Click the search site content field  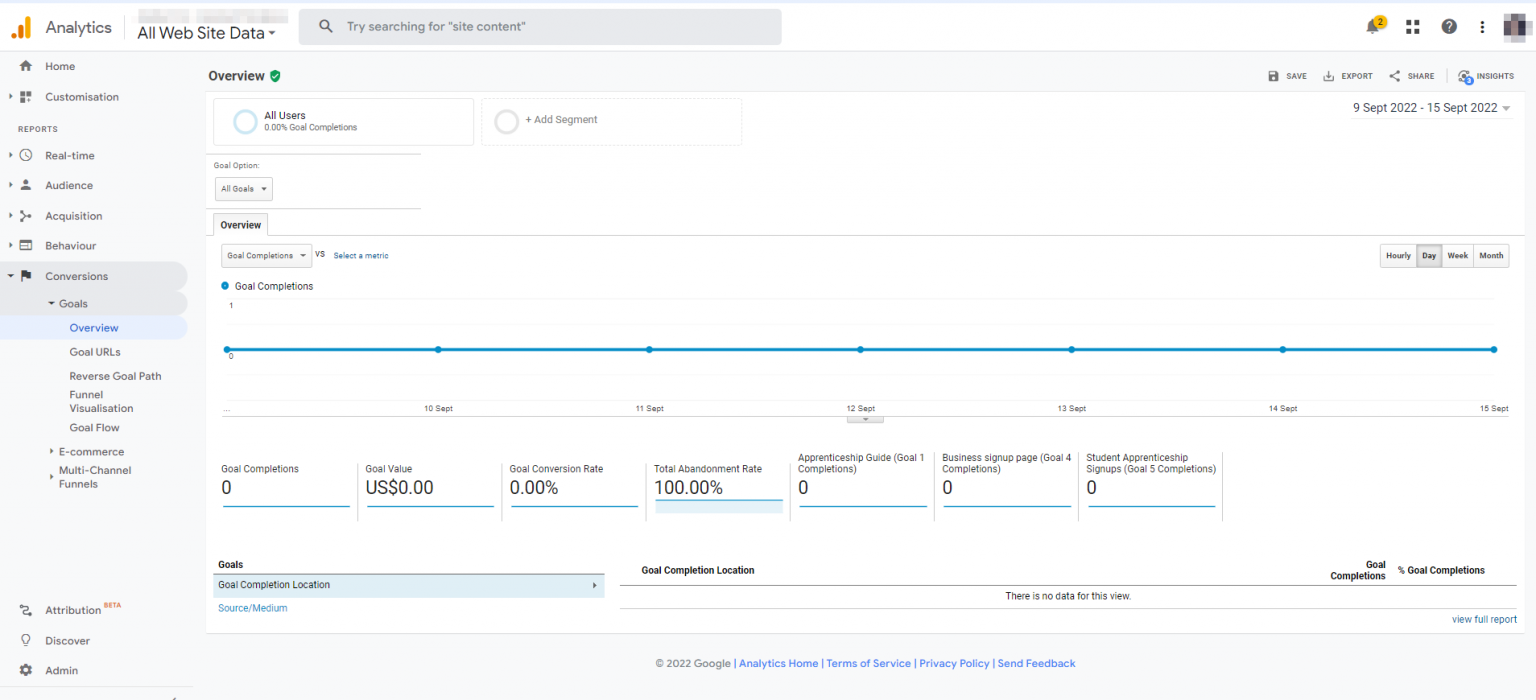pyautogui.click(x=540, y=26)
